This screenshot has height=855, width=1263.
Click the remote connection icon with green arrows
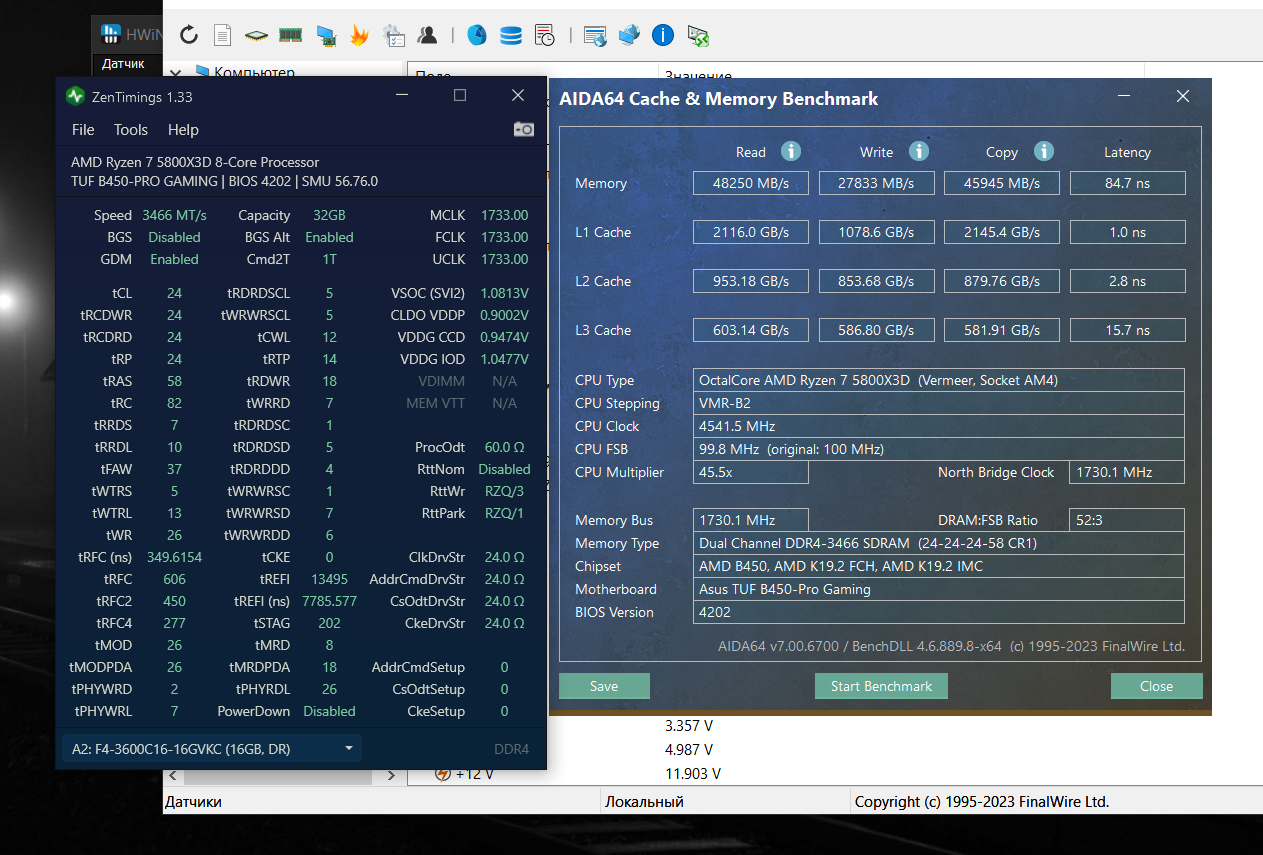[698, 37]
